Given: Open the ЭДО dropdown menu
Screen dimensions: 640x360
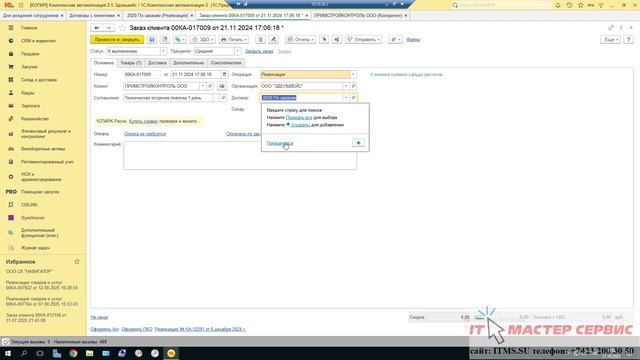Looking at the screenshot, I should point(203,40).
